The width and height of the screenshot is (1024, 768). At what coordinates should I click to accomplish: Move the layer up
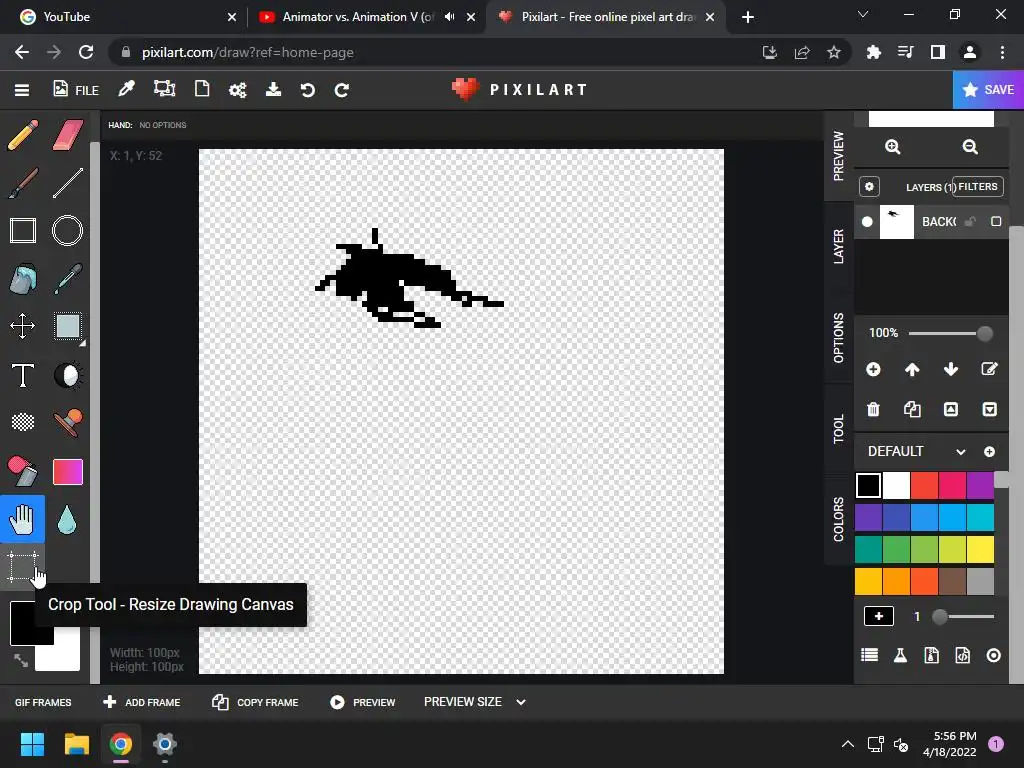coord(912,370)
